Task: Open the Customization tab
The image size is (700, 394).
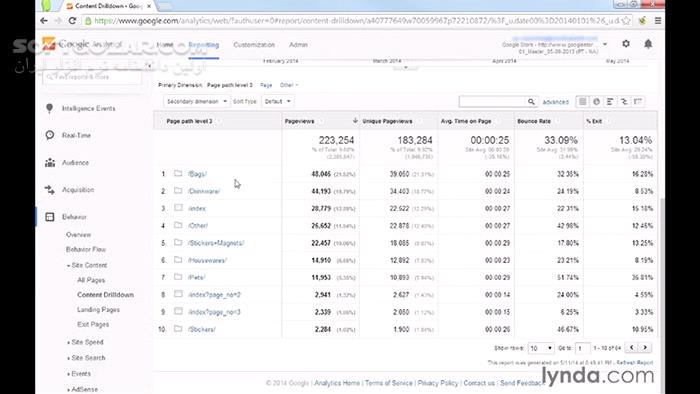Action: click(254, 45)
